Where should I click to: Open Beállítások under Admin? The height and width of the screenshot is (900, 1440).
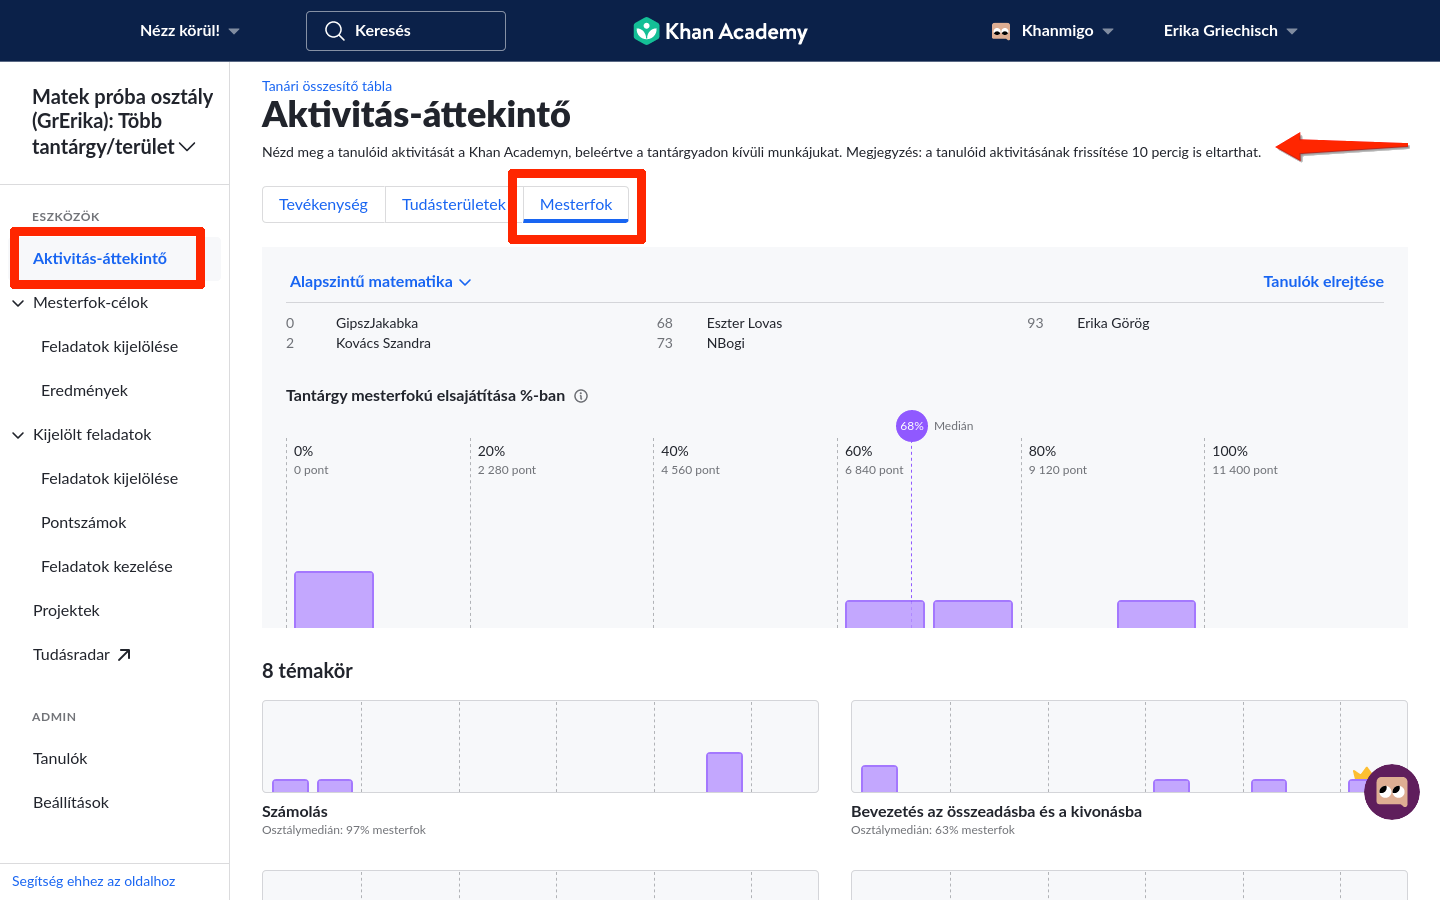tap(71, 803)
